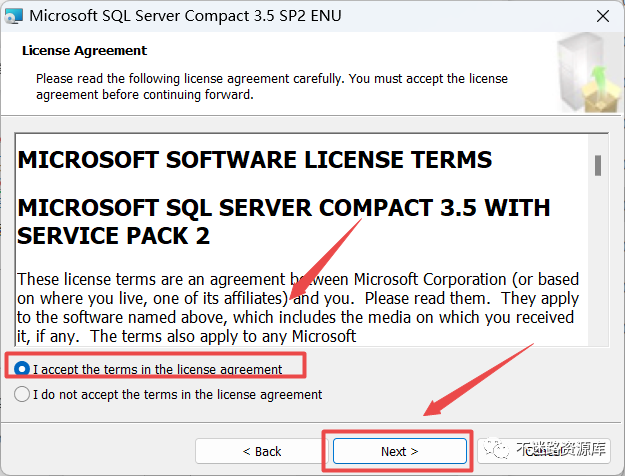Click the "Please read the following license agreement" text
Image resolution: width=625 pixels, height=476 pixels.
tap(272, 87)
